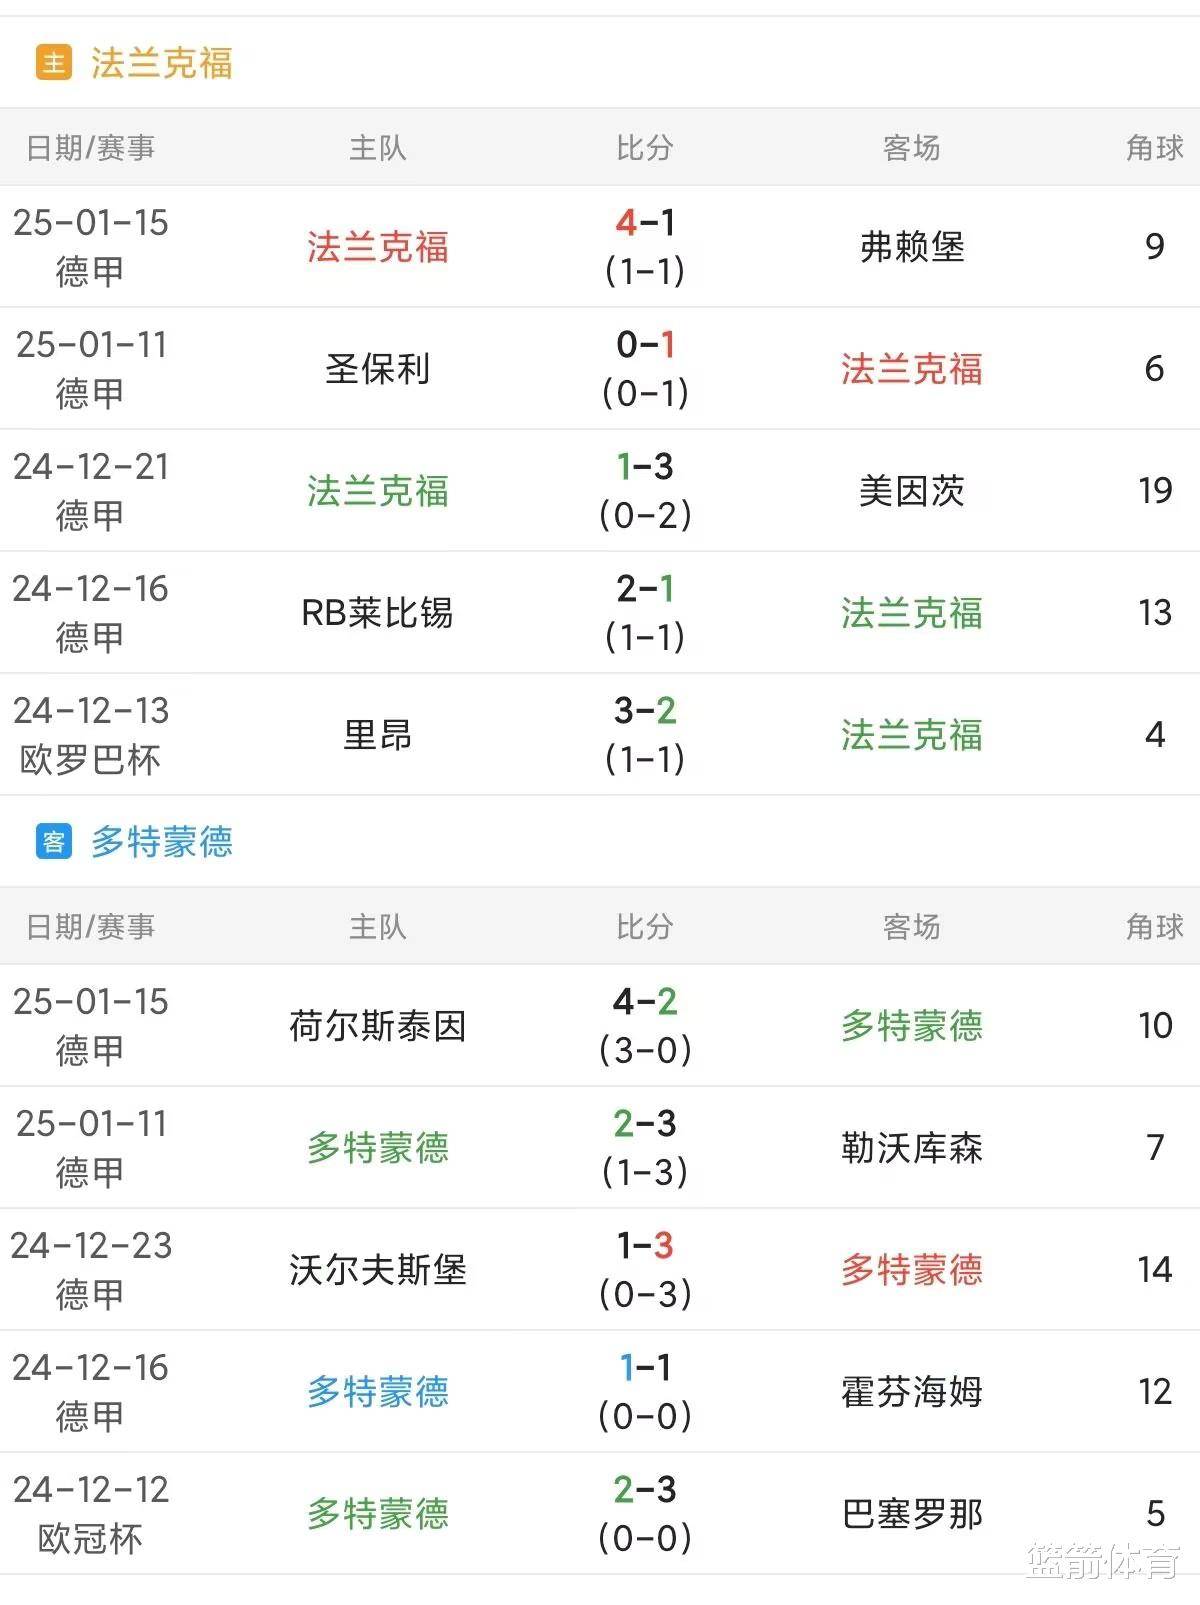Sort by the 日期/赛事 column header
This screenshot has height=1605, width=1200.
[x=91, y=145]
